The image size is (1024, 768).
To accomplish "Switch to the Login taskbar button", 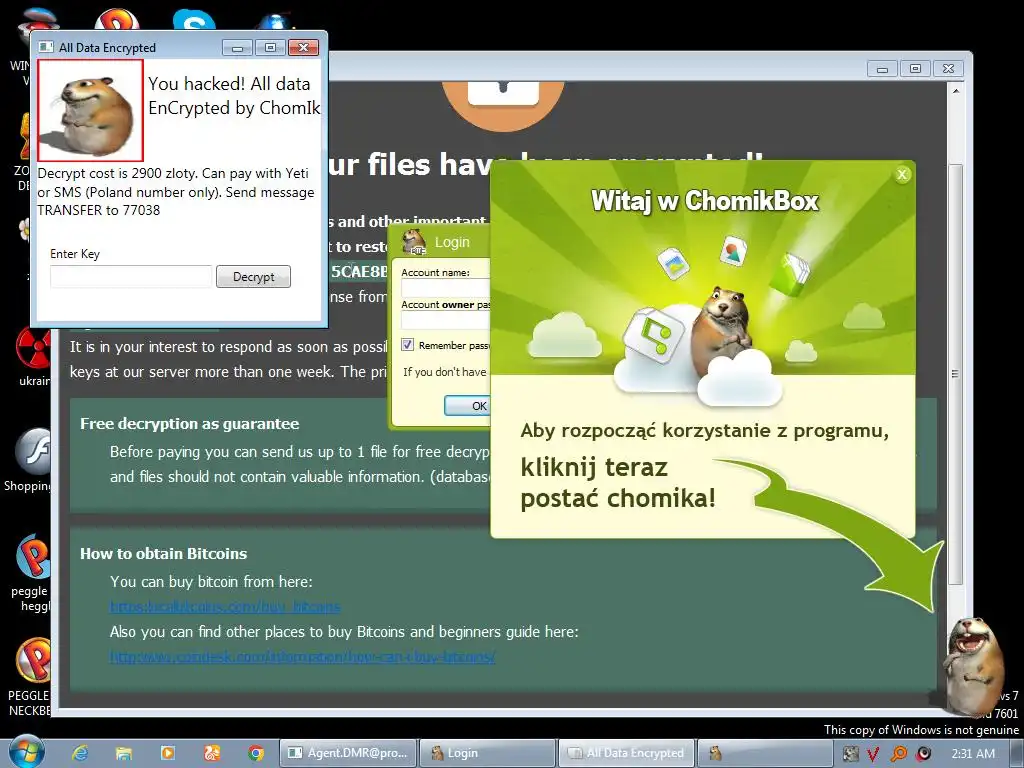I will click(x=487, y=753).
